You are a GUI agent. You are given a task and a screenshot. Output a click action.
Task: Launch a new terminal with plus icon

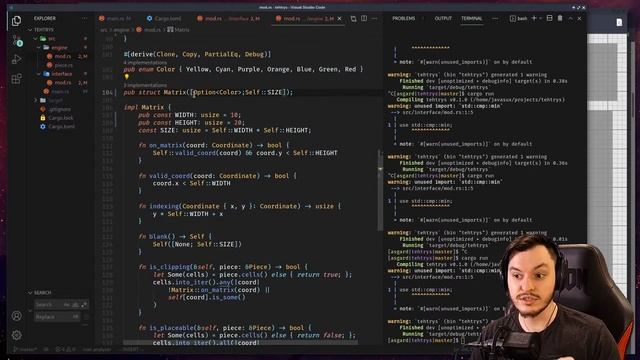[533, 18]
